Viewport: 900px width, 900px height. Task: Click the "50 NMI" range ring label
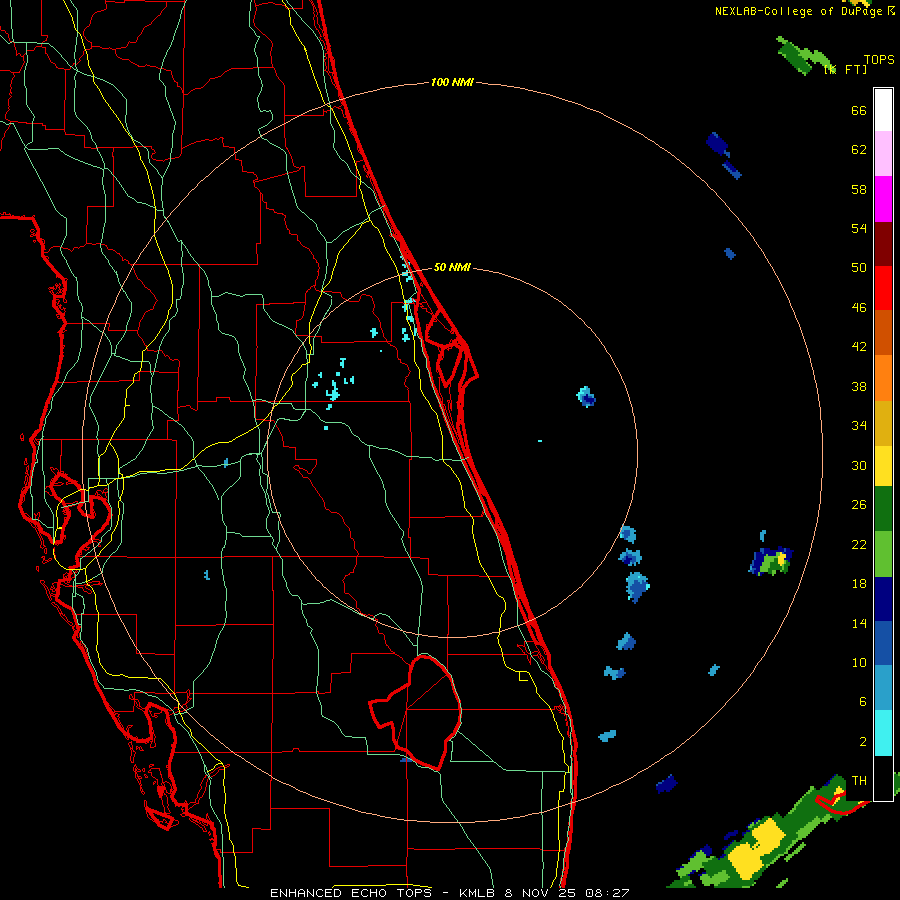452,267
